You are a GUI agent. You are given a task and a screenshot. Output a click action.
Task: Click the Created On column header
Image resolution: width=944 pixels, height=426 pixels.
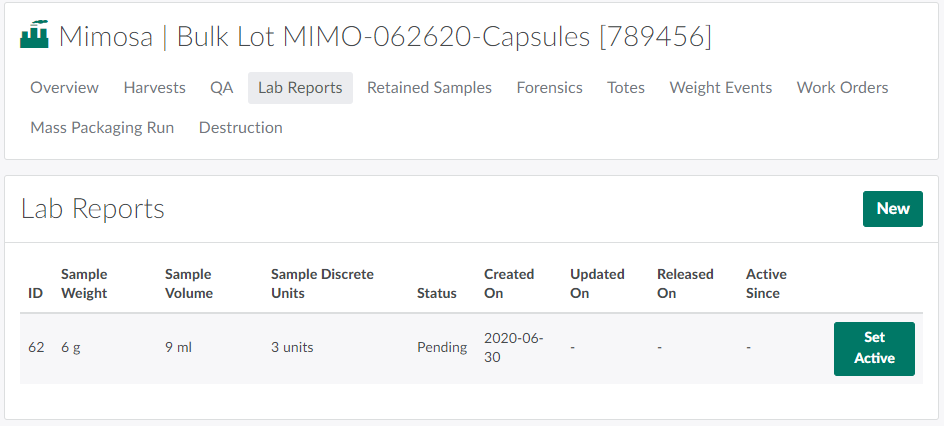[509, 284]
